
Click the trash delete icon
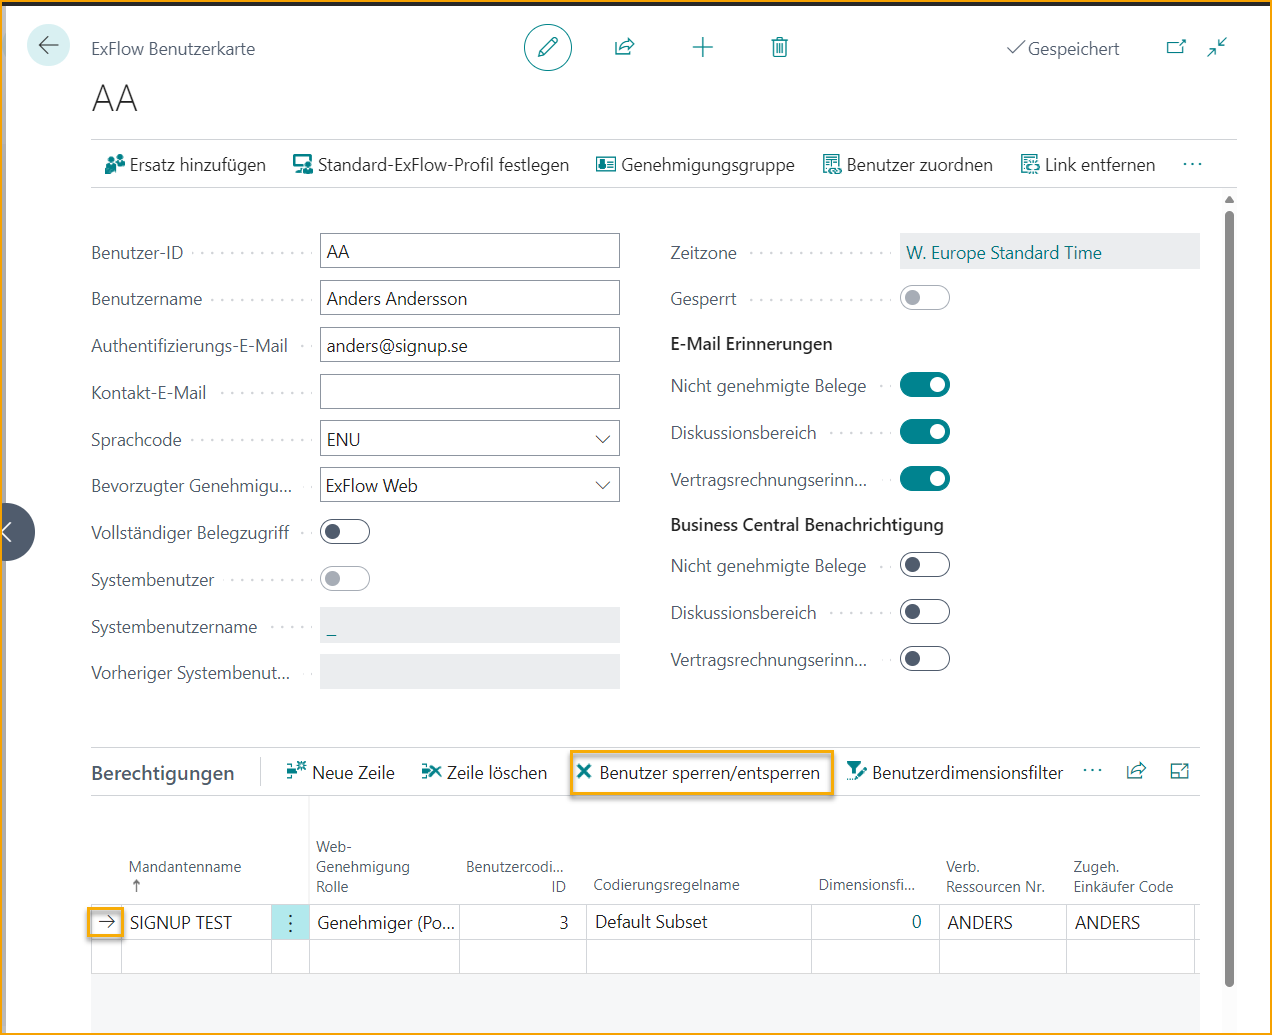(x=779, y=47)
